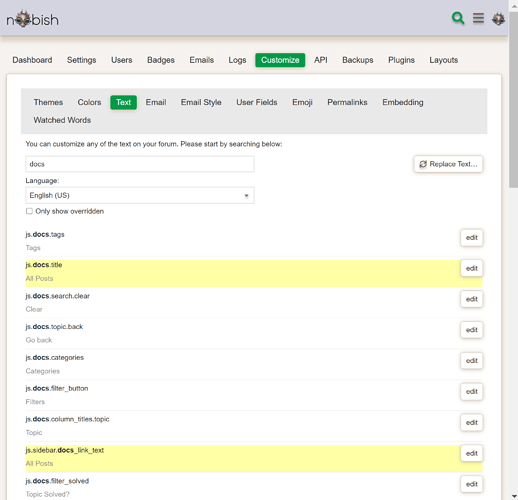This screenshot has width=518, height=500.
Task: Open the Email sub-tab
Action: 156,102
